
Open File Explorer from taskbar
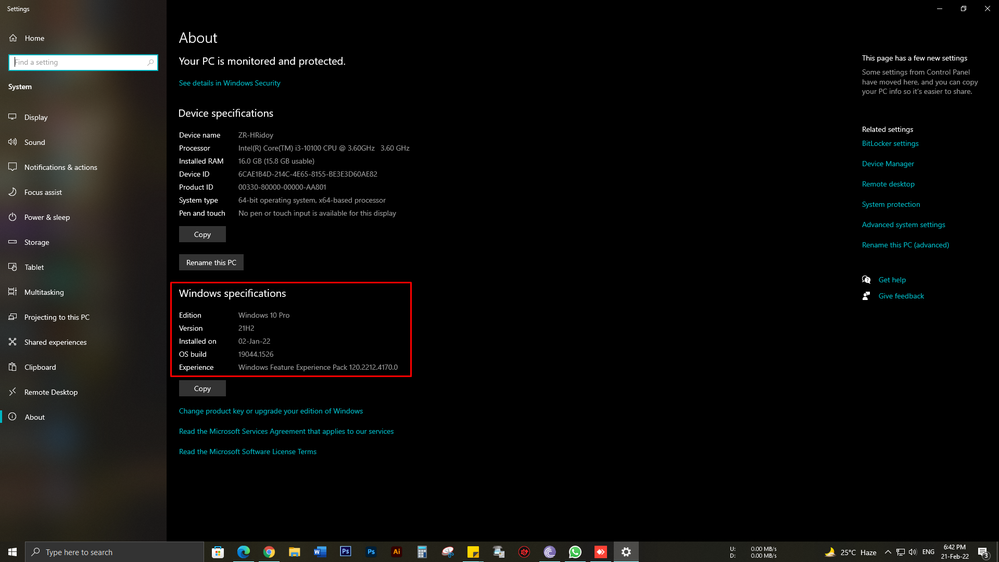[294, 552]
